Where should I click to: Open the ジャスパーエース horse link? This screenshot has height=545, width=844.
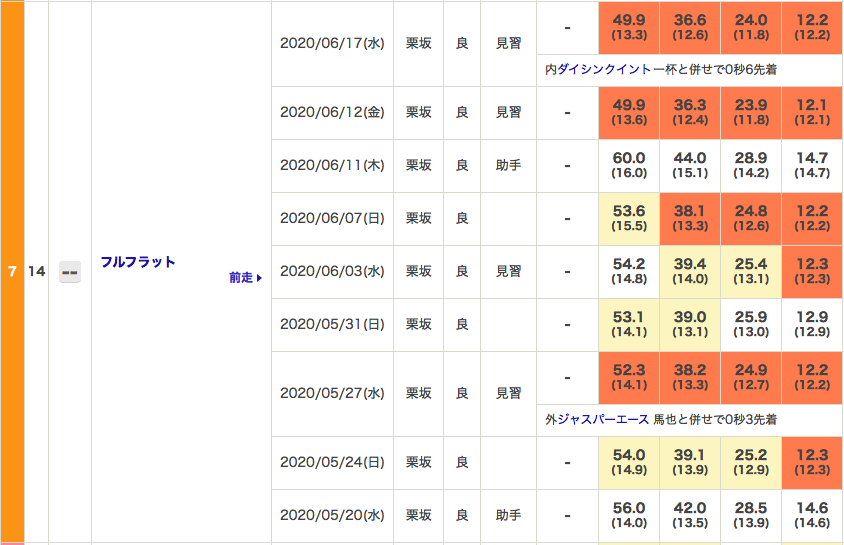(x=603, y=420)
